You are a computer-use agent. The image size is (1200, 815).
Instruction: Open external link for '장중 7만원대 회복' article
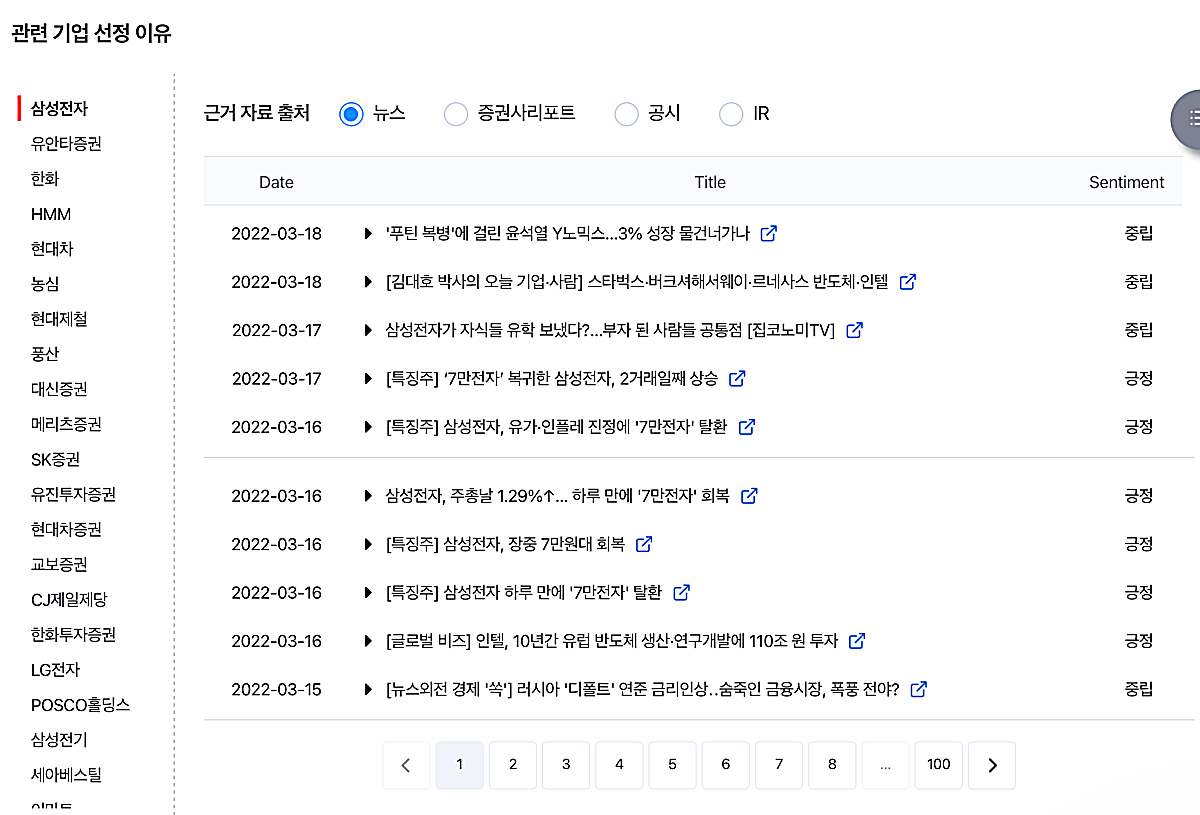tap(644, 544)
